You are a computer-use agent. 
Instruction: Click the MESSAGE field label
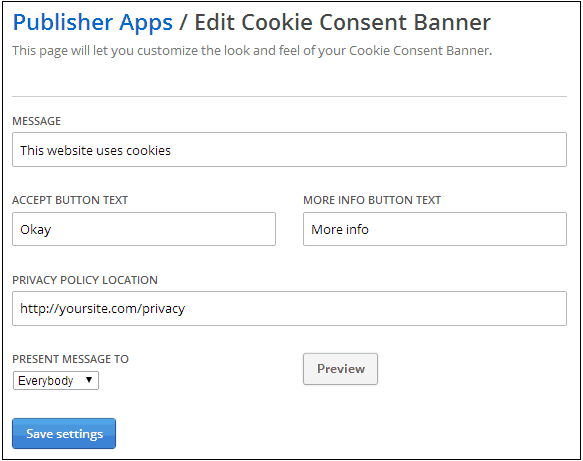36,121
